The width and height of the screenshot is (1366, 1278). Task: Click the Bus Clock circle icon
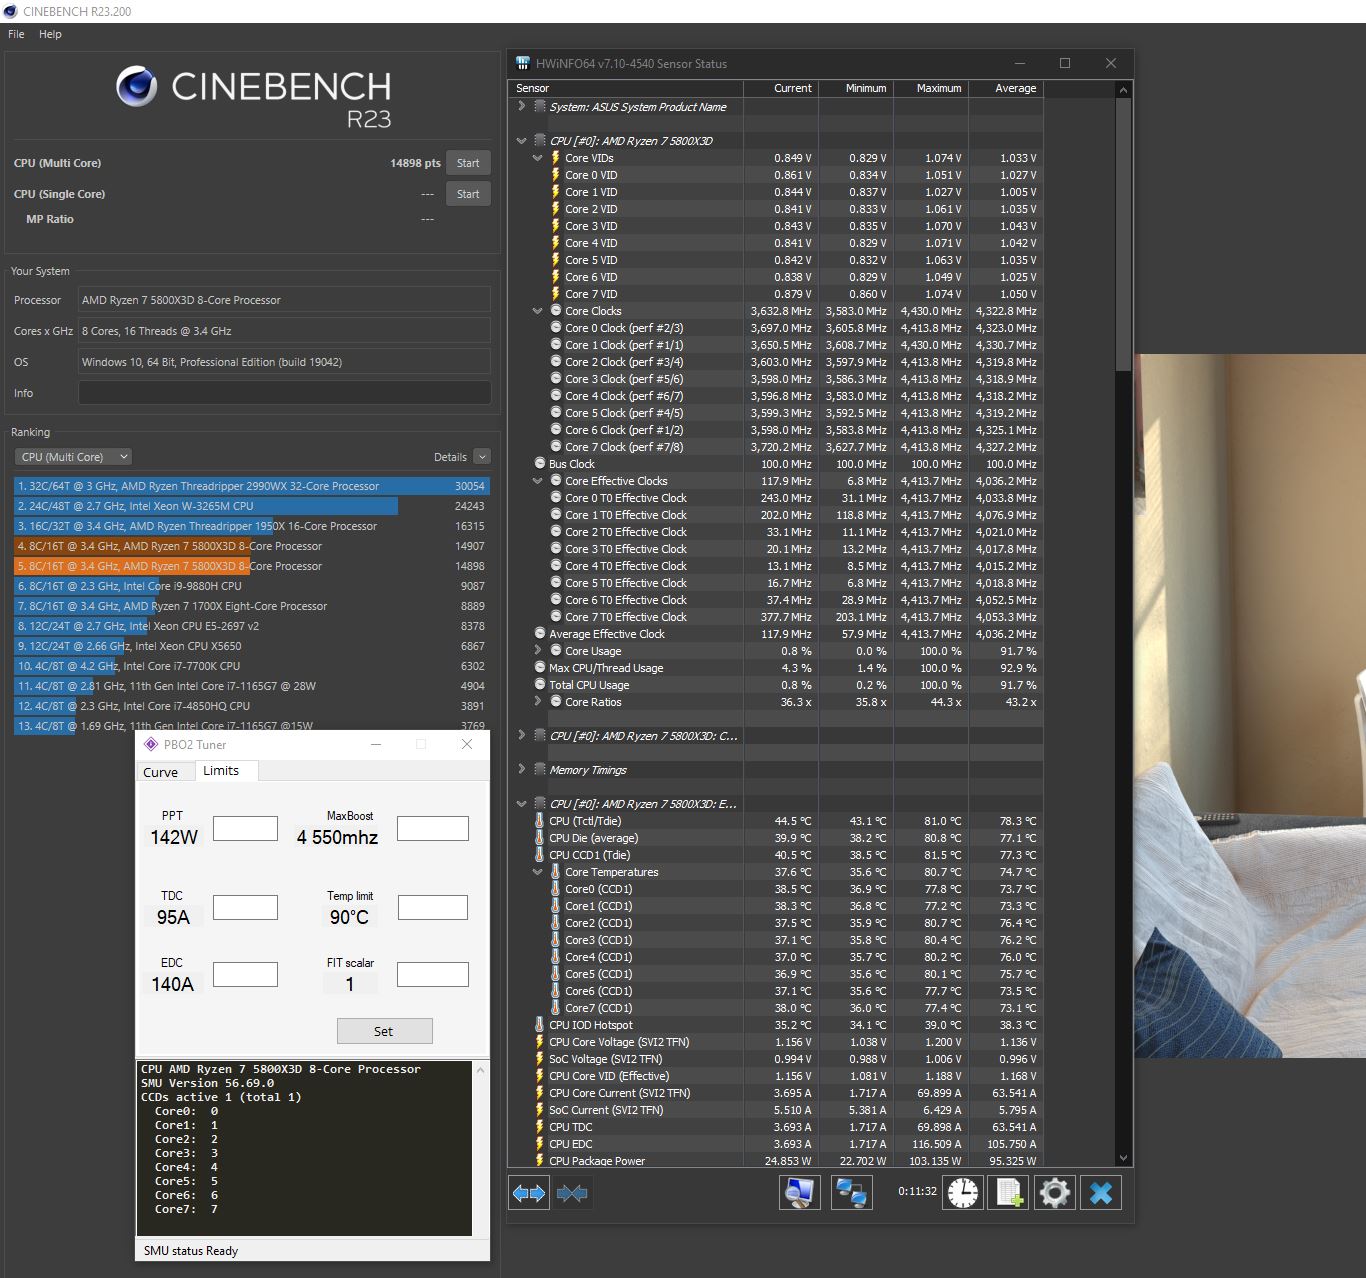(x=540, y=464)
